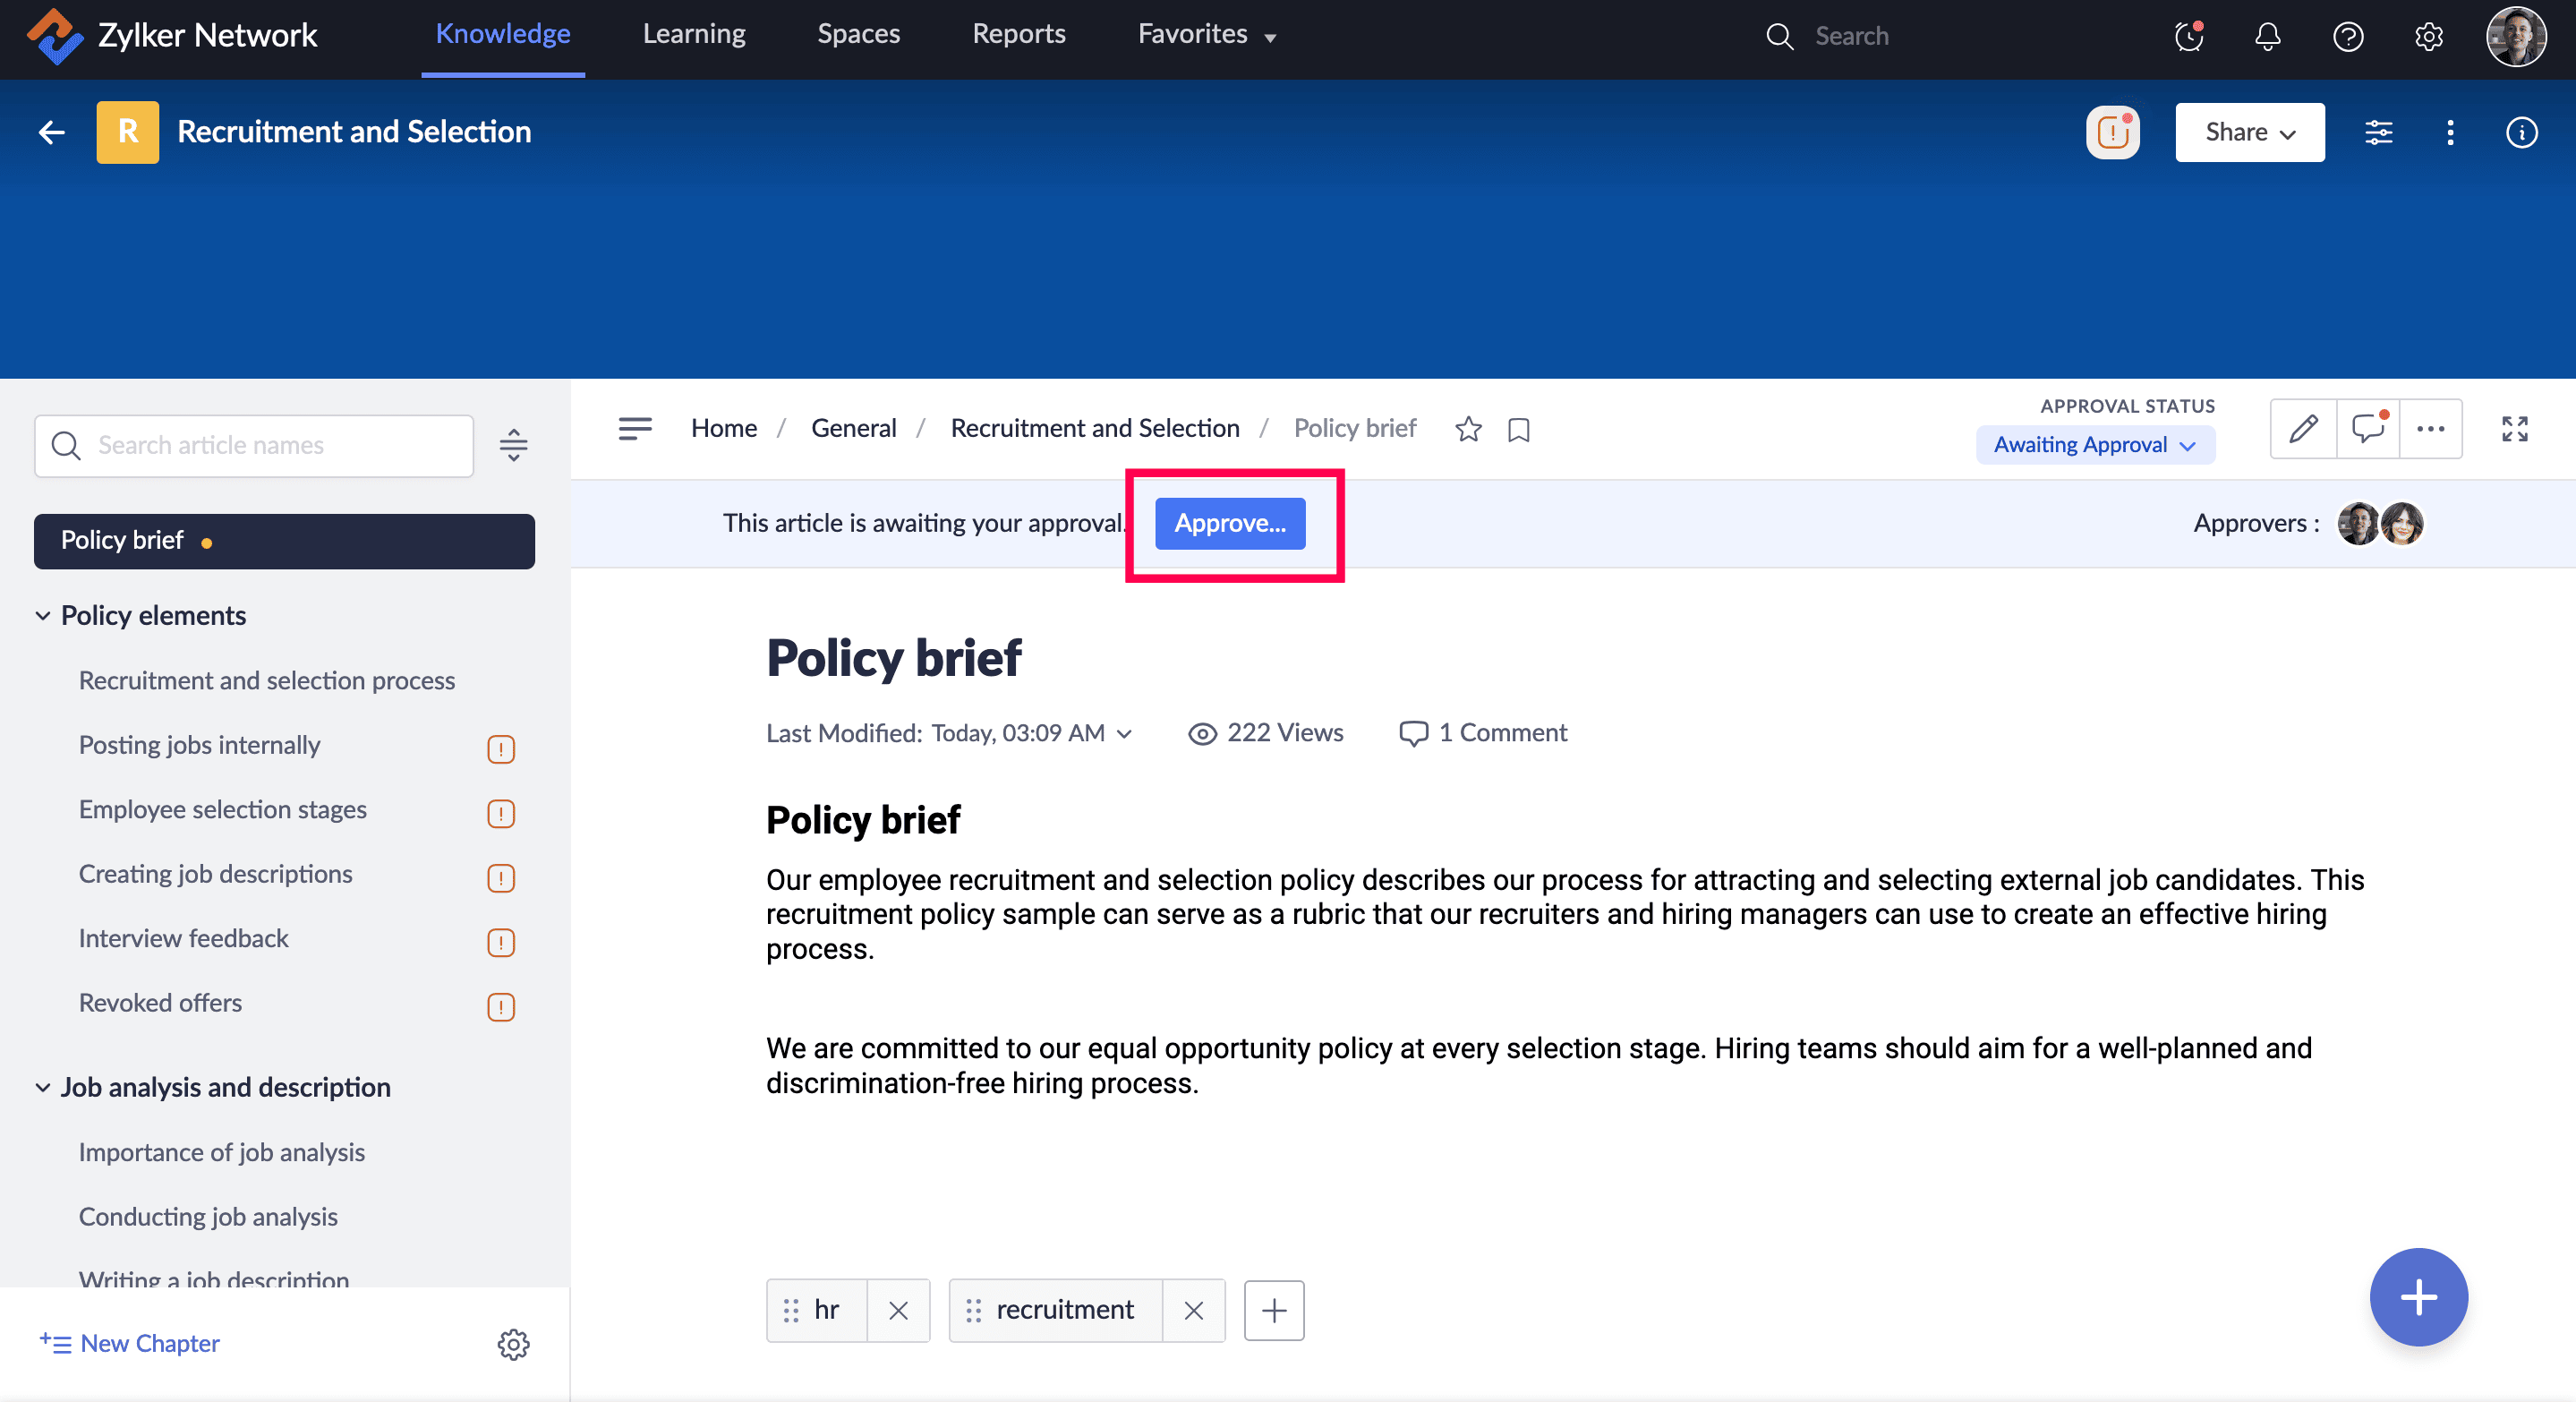Screen dimensions: 2576x1402
Task: Click the Approve button
Action: tap(1229, 523)
